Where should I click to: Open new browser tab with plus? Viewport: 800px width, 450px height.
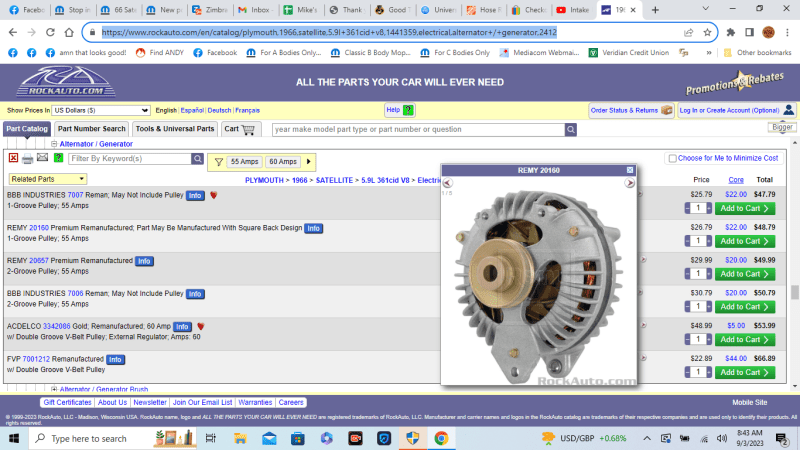coord(655,10)
